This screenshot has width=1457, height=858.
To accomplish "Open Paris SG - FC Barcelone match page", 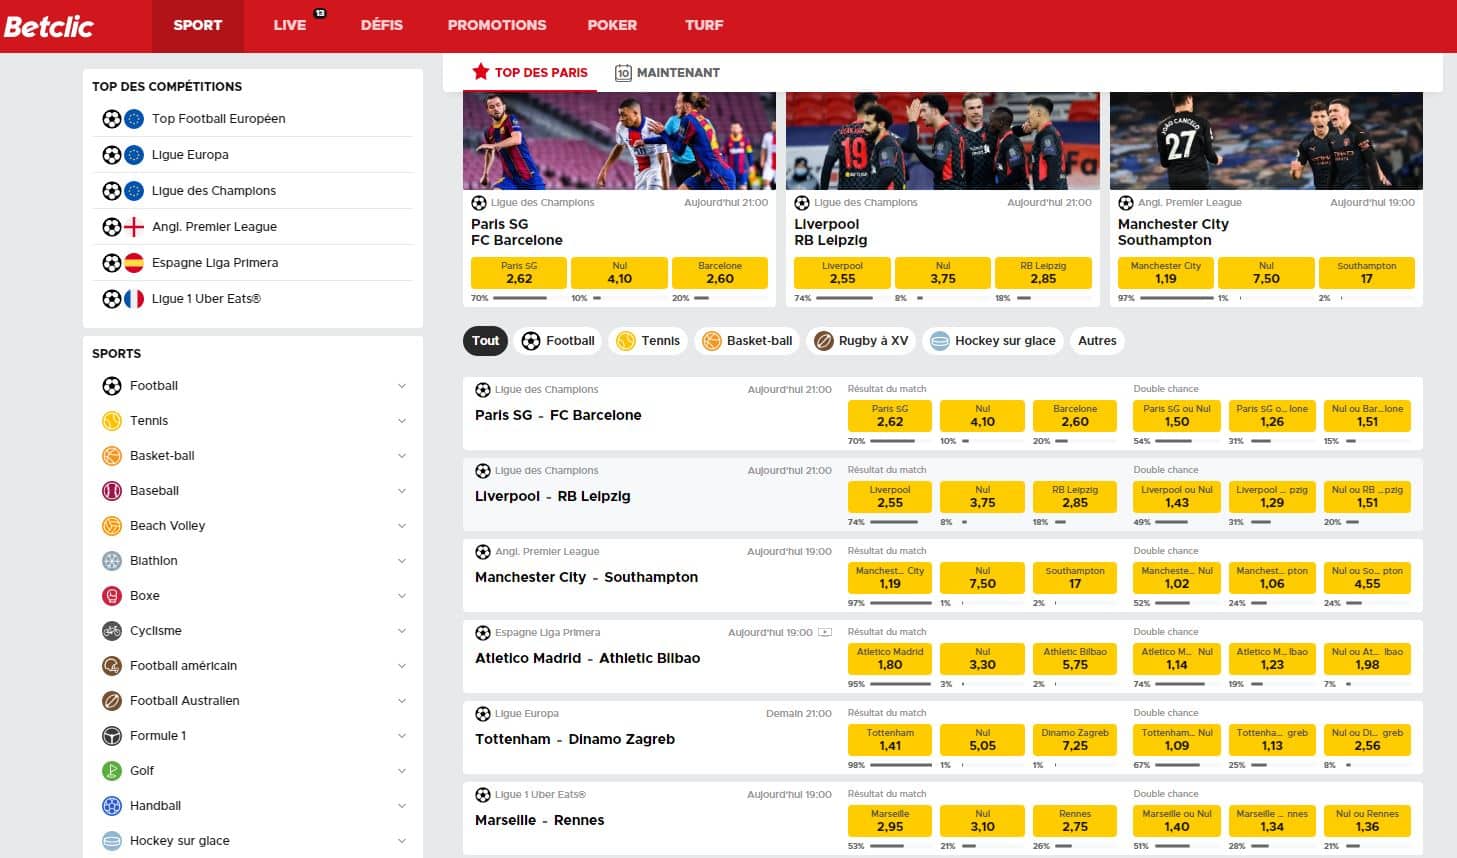I will (558, 416).
